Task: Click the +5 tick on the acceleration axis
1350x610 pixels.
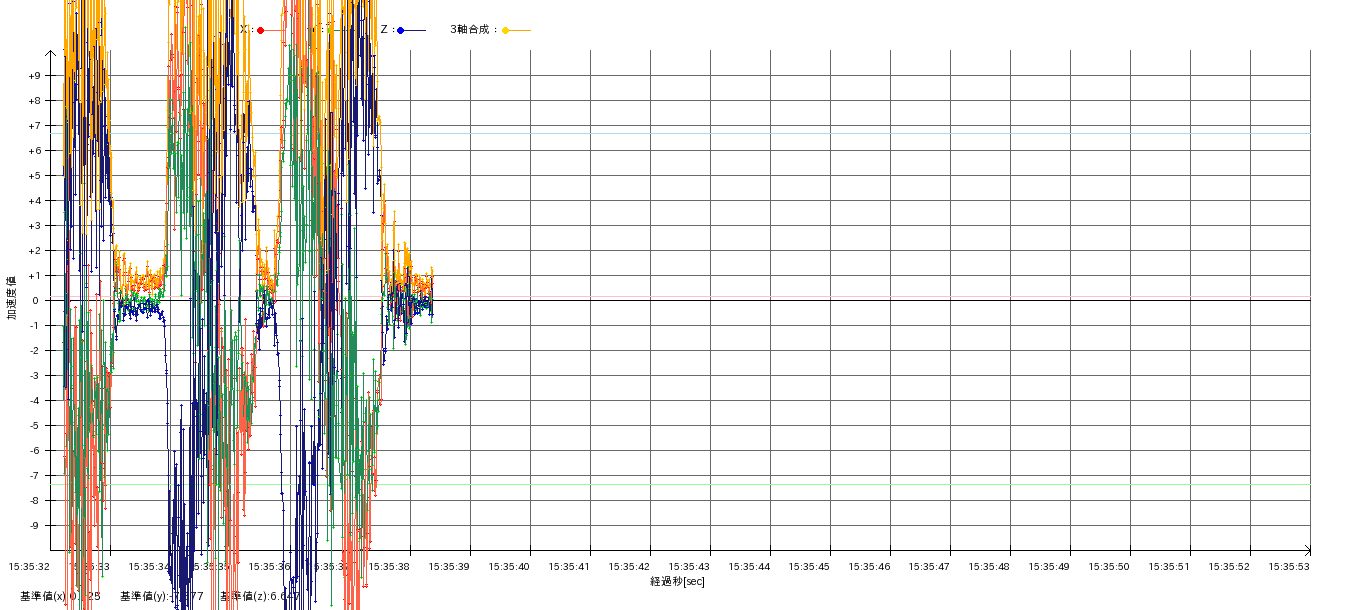Action: coord(34,176)
